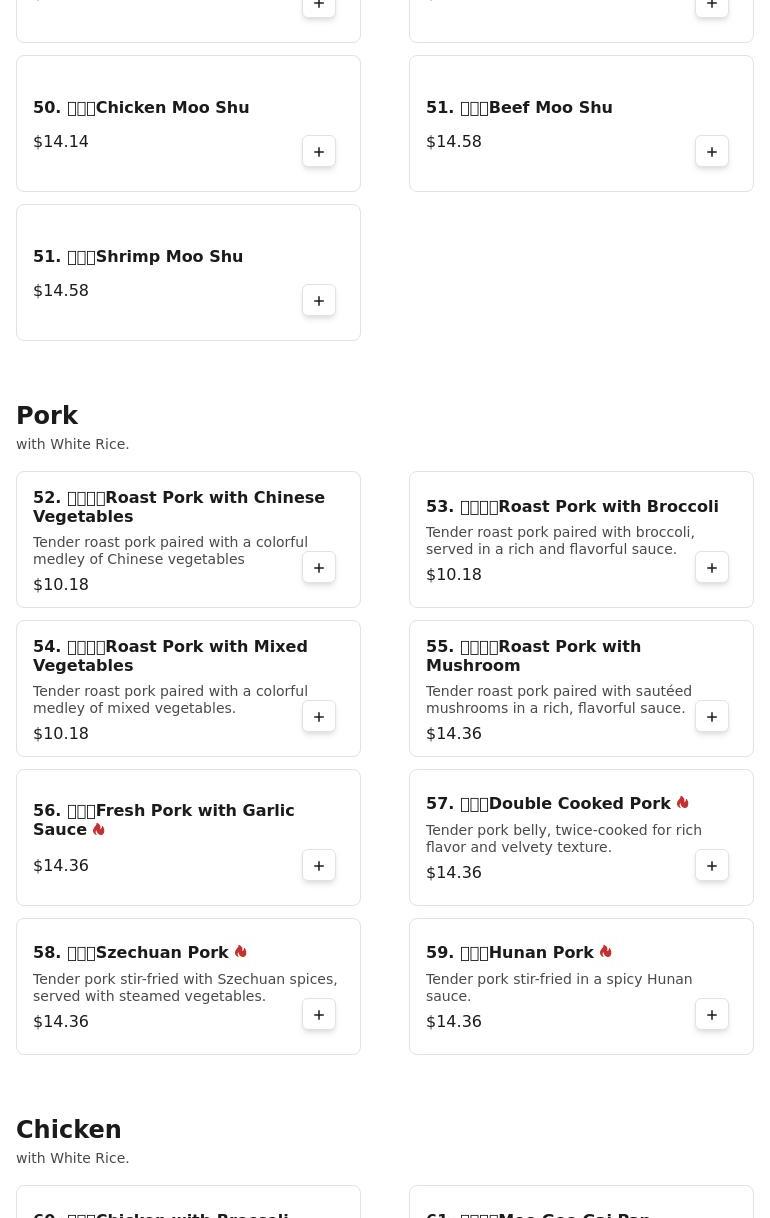Open Beef Moo Shu item title
The height and width of the screenshot is (1218, 770).
tap(519, 108)
